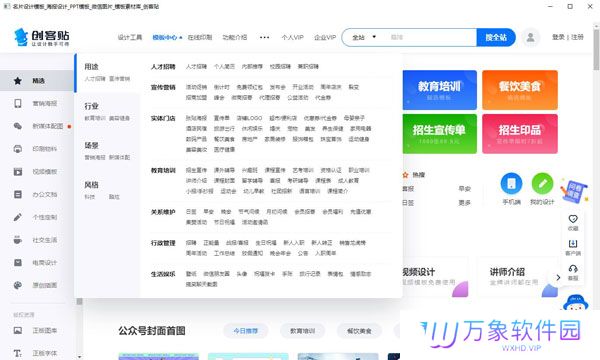Viewport: 600px width, 360px height.
Task: Click the more options ellipsis in top navigation
Action: click(264, 37)
